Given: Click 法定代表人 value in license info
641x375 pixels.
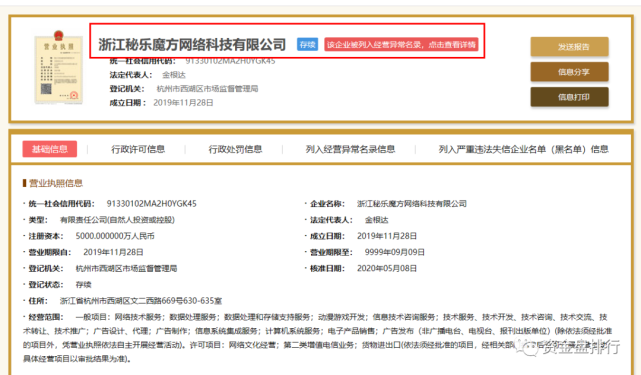Looking at the screenshot, I should tap(377, 220).
